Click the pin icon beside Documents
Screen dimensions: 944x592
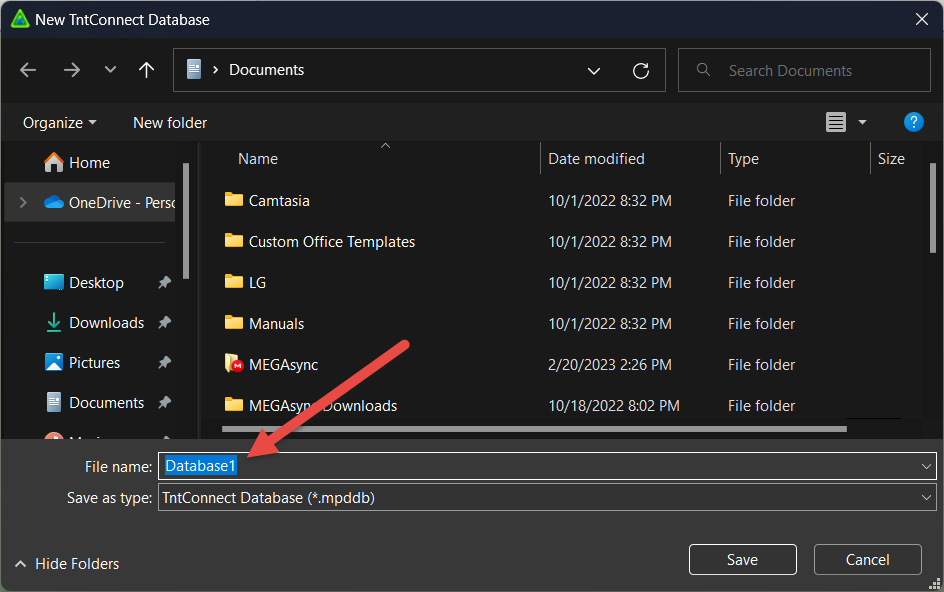(x=164, y=403)
